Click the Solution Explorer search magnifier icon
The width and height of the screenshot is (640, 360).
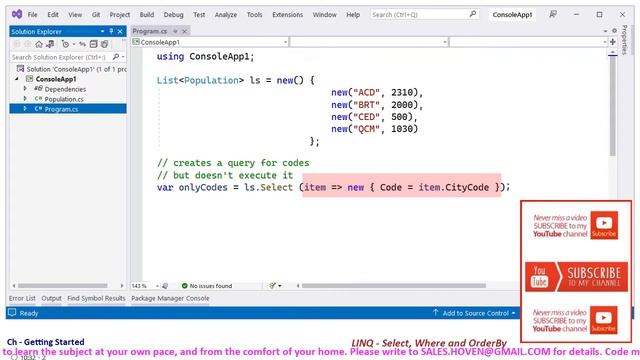point(116,57)
